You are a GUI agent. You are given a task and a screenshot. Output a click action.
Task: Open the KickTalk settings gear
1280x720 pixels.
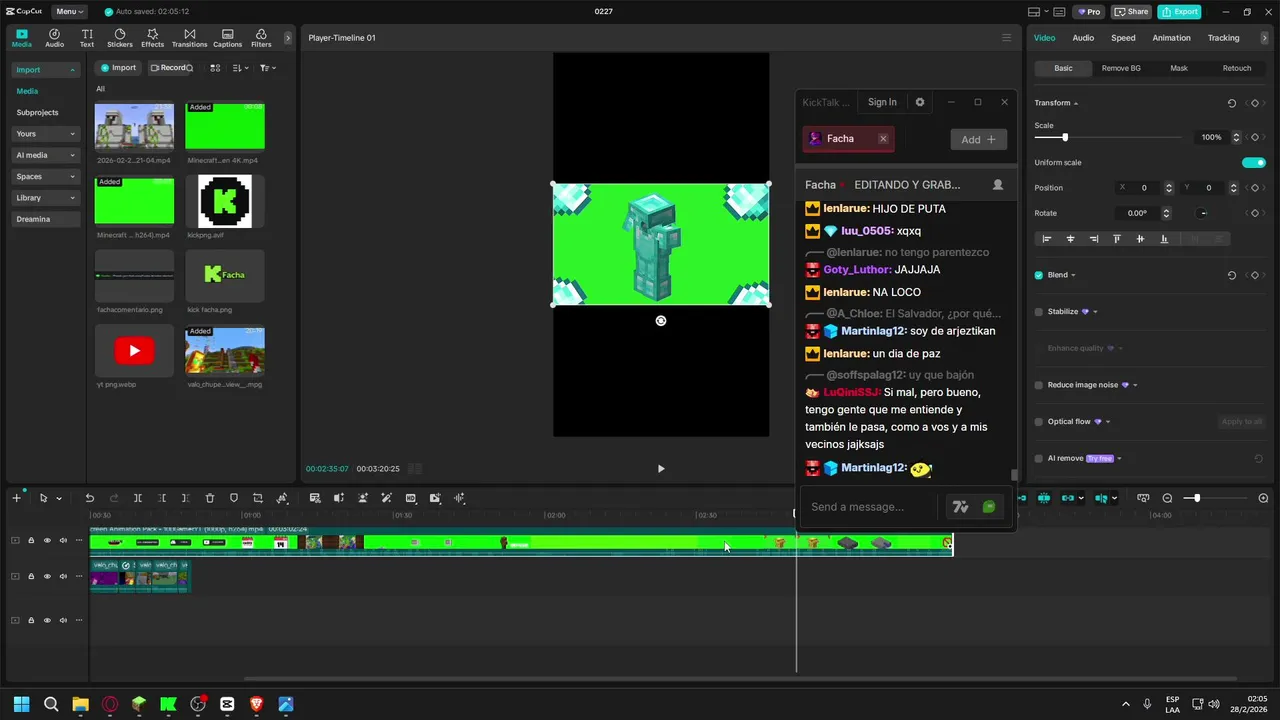920,102
